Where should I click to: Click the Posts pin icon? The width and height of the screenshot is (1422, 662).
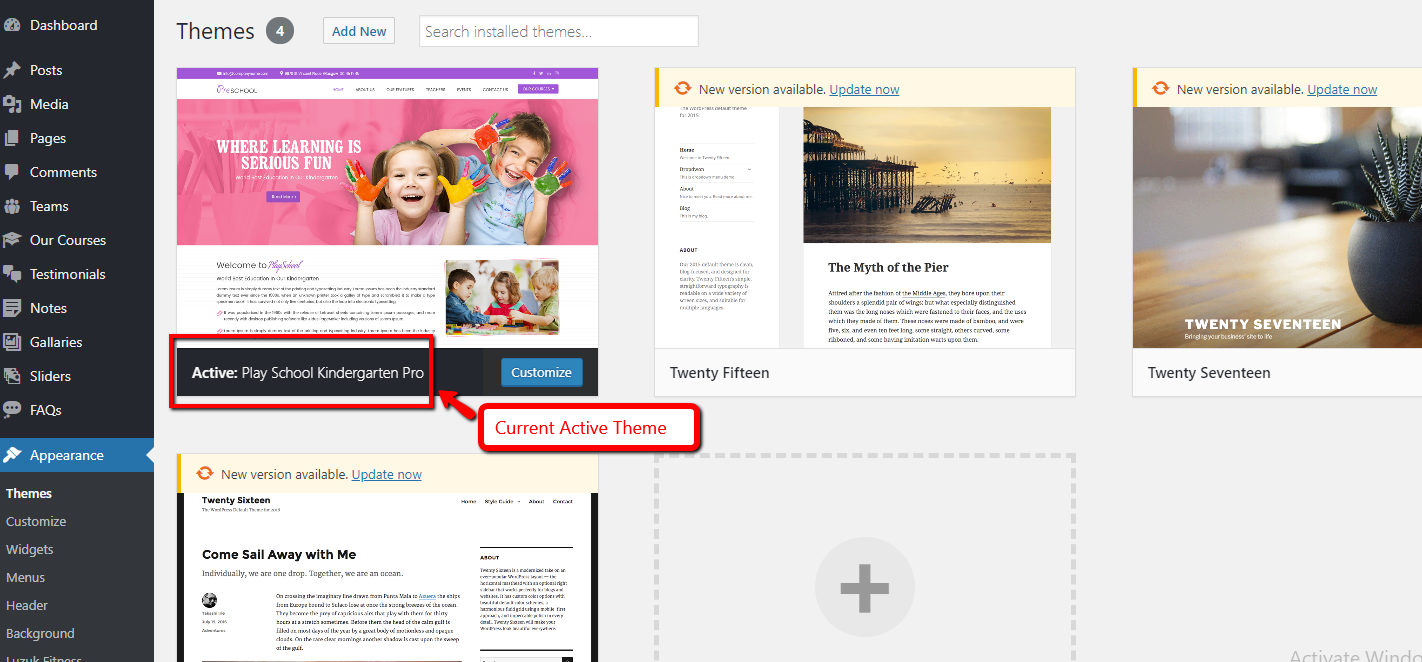tap(12, 70)
